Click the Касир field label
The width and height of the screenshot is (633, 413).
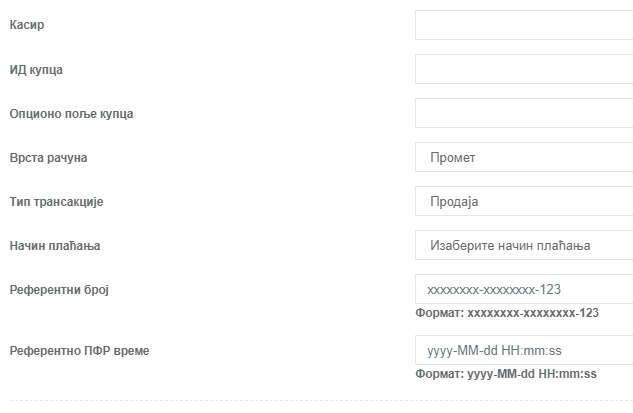point(27,25)
